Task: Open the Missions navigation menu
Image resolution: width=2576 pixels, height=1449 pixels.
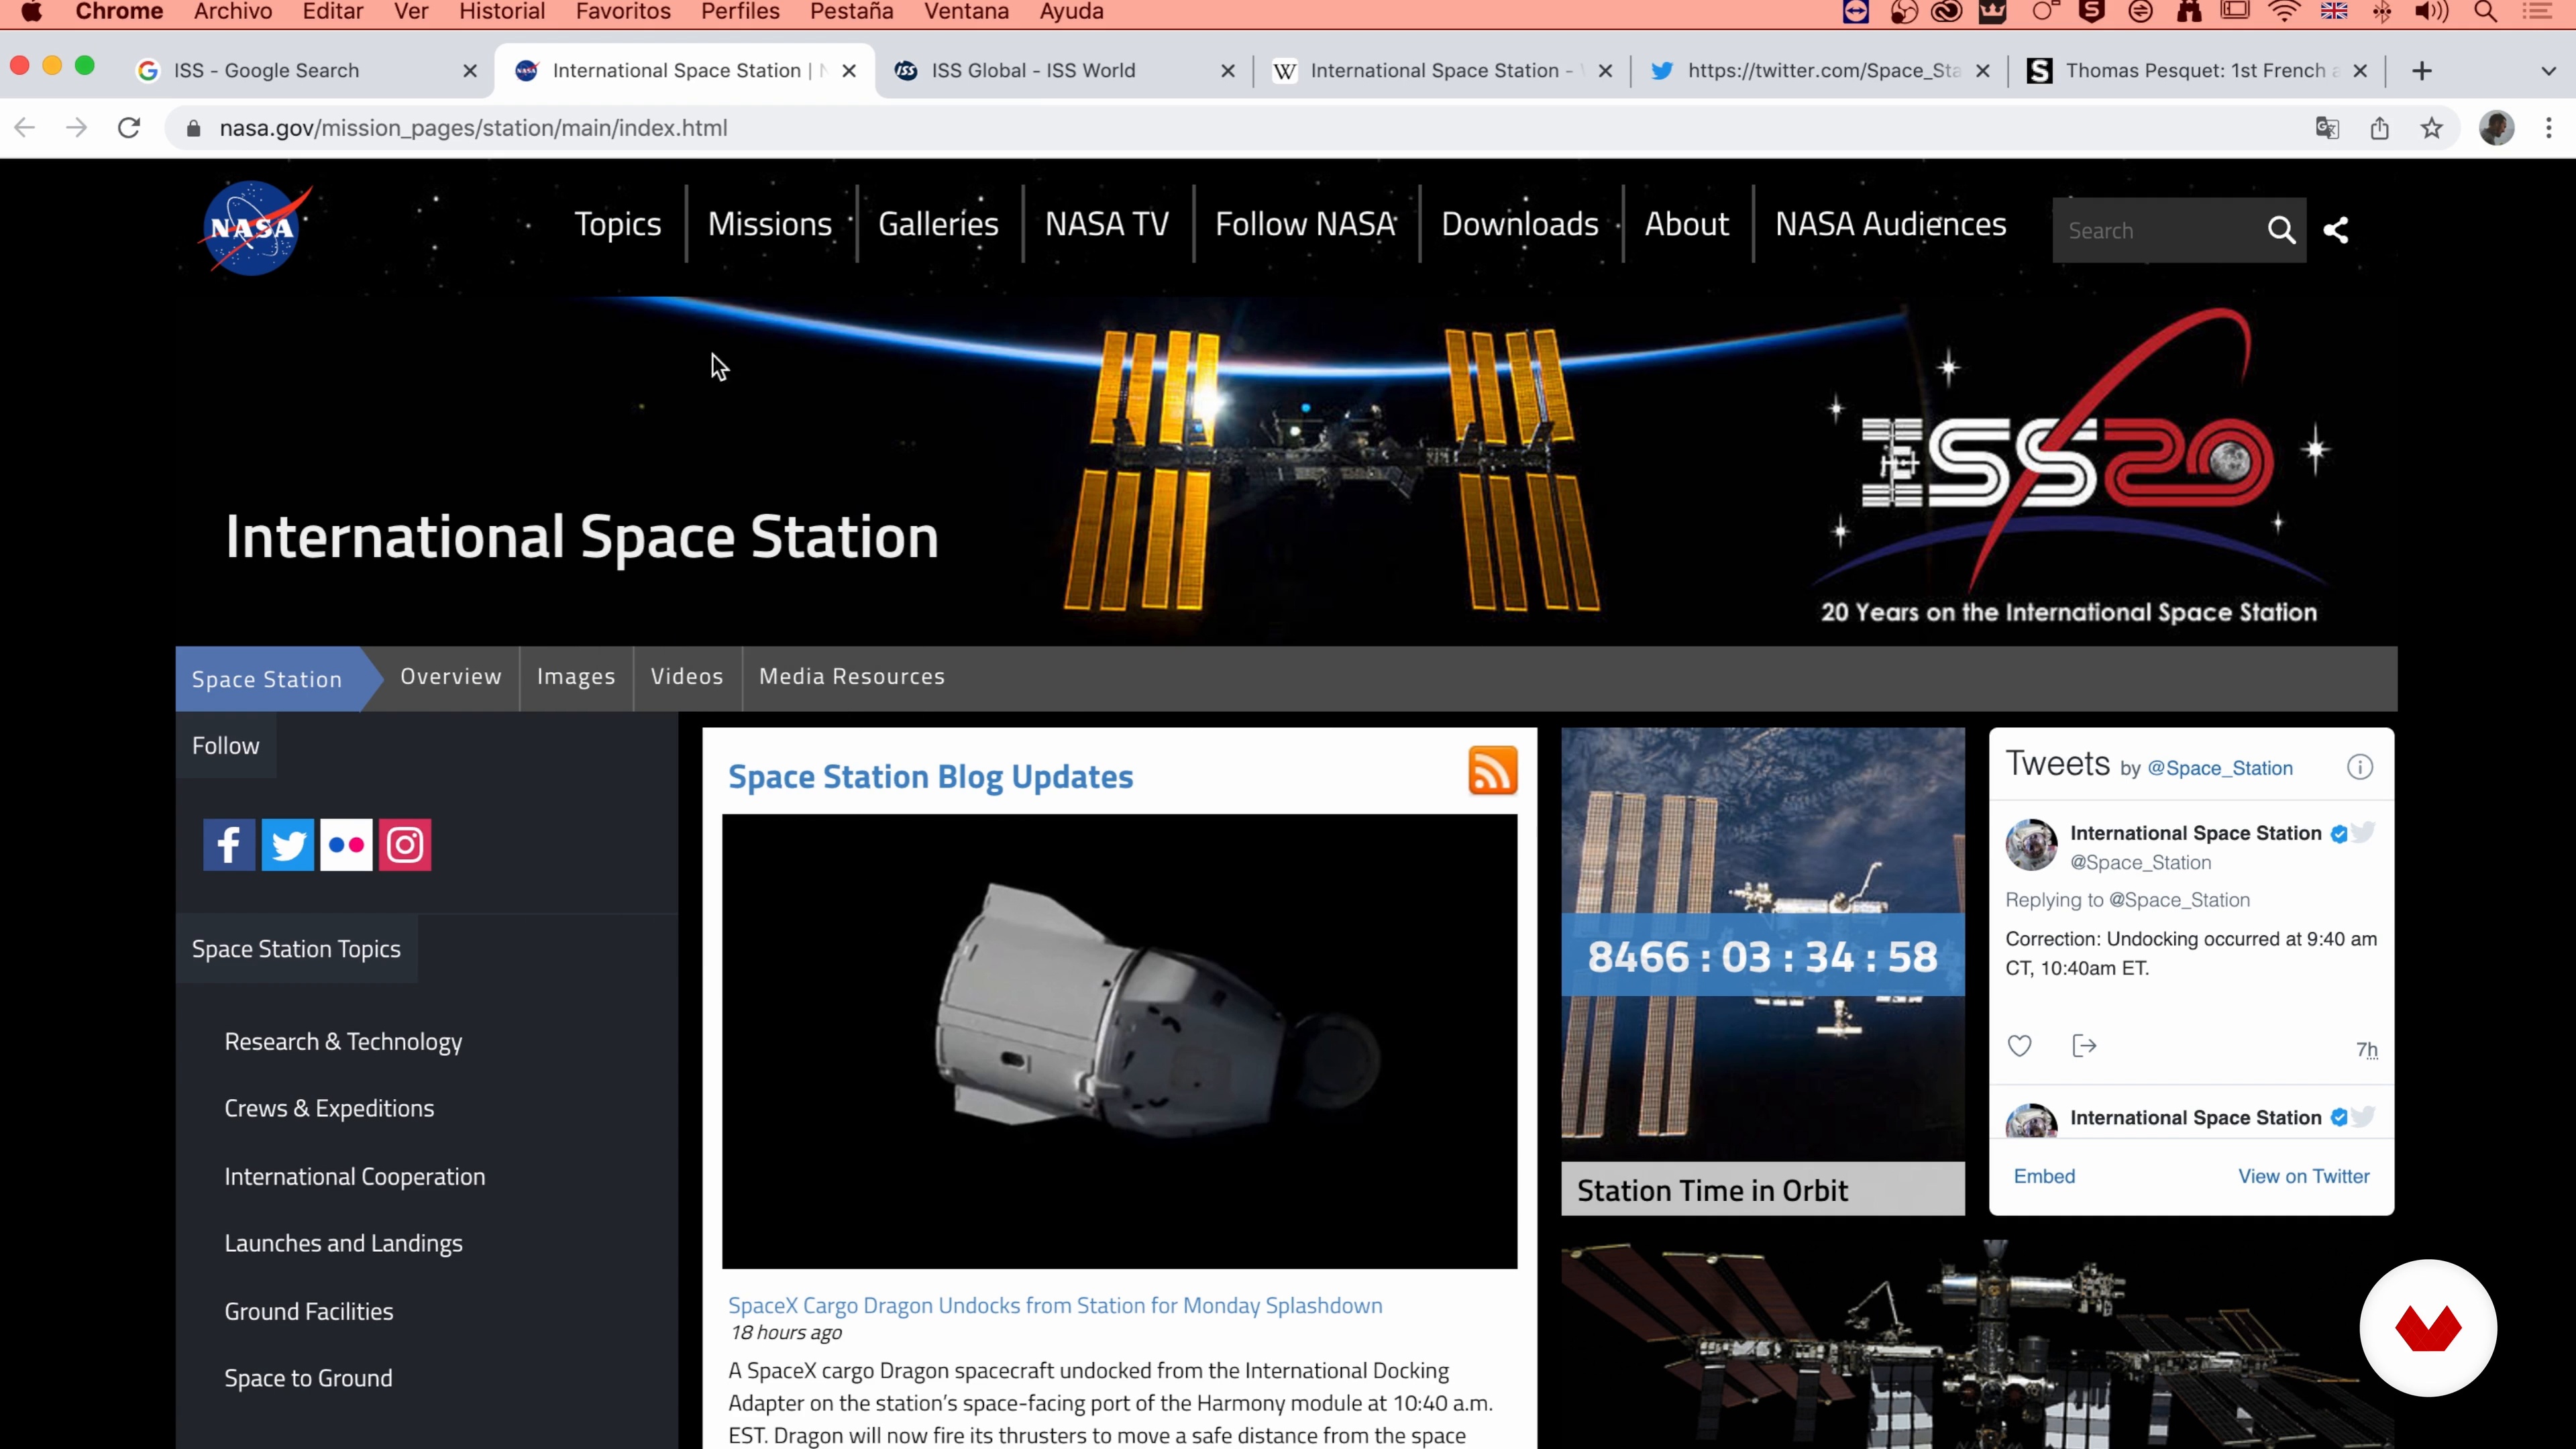Action: pyautogui.click(x=770, y=224)
